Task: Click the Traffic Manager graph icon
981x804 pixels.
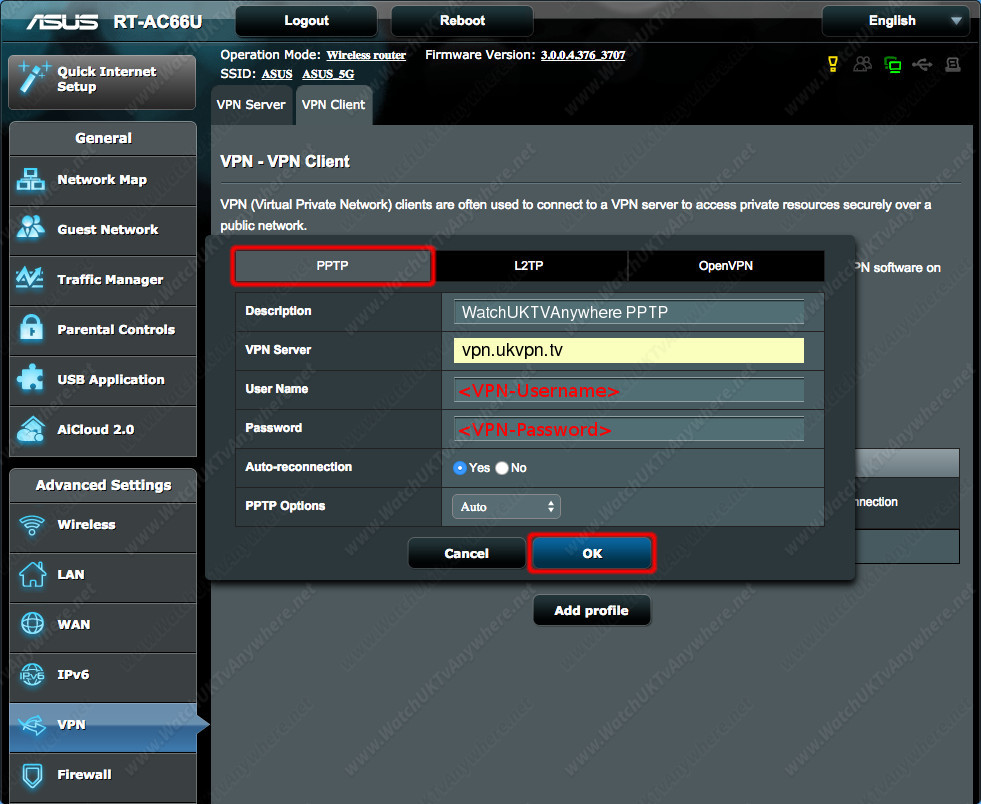Action: [29, 278]
